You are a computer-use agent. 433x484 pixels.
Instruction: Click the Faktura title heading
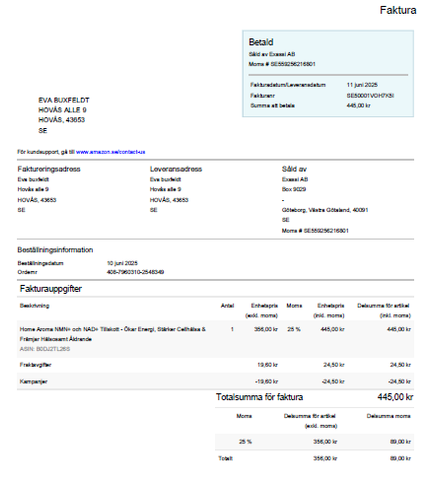pos(398,10)
